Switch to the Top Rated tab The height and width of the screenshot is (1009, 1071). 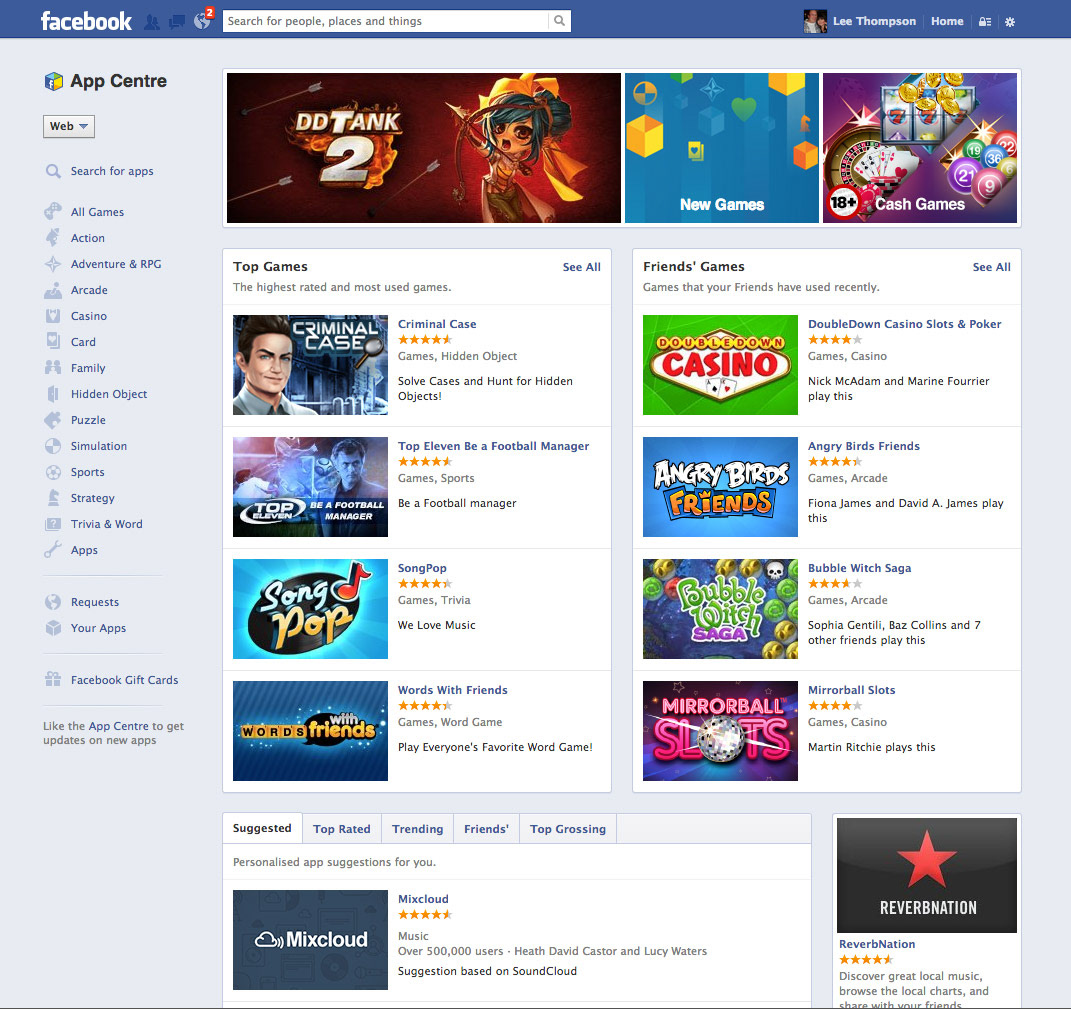tap(342, 829)
